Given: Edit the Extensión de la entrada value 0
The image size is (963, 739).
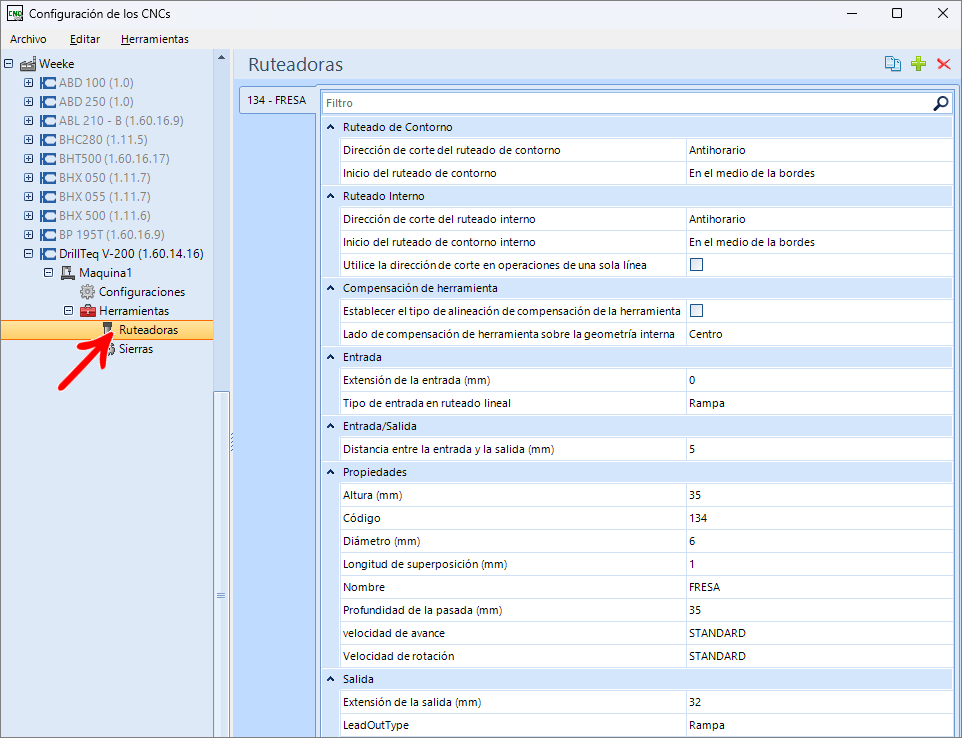Looking at the screenshot, I should (x=819, y=380).
